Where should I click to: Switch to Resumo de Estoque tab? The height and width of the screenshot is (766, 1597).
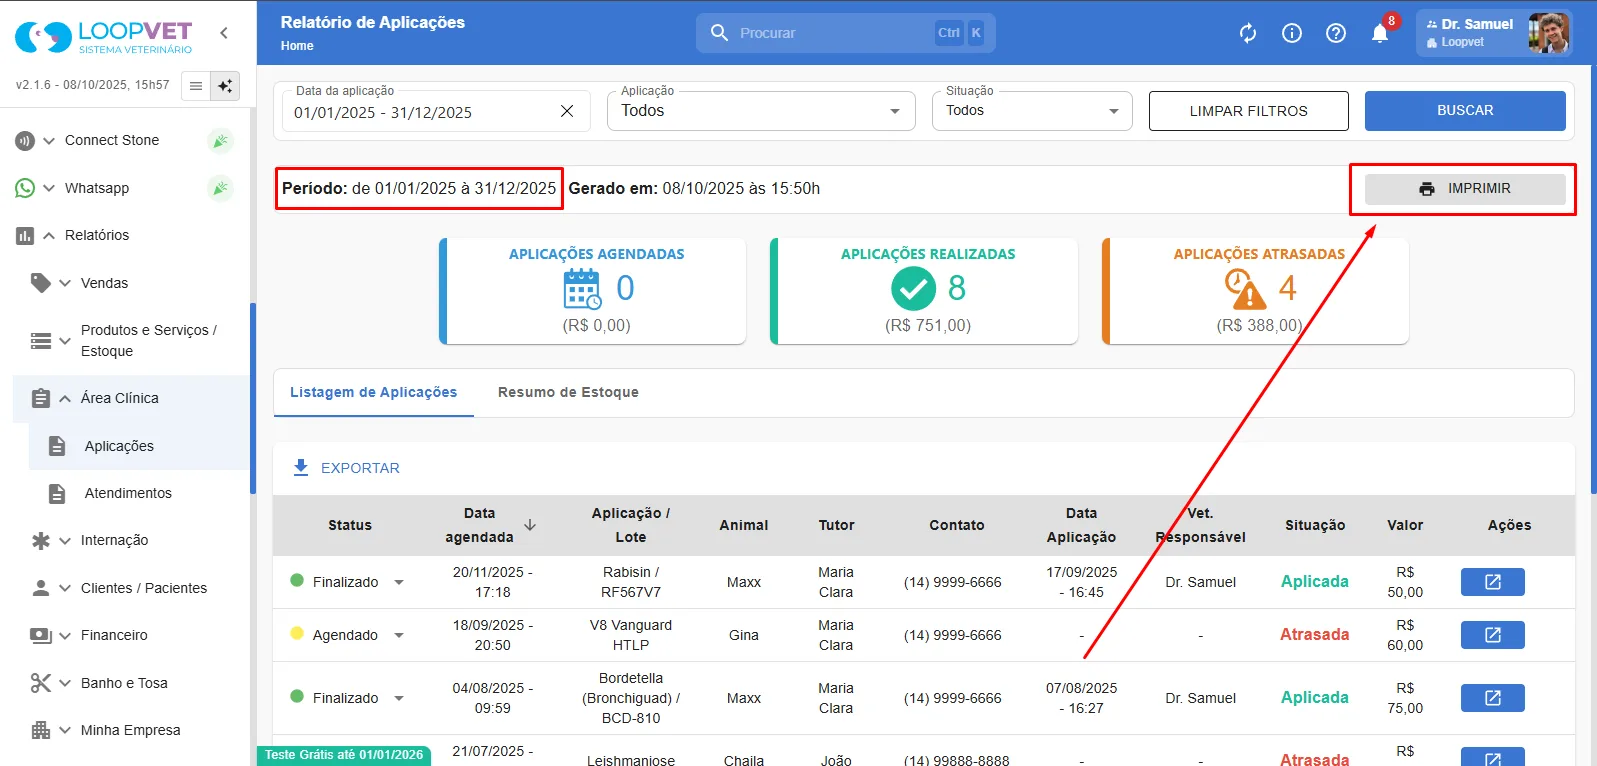coord(568,392)
